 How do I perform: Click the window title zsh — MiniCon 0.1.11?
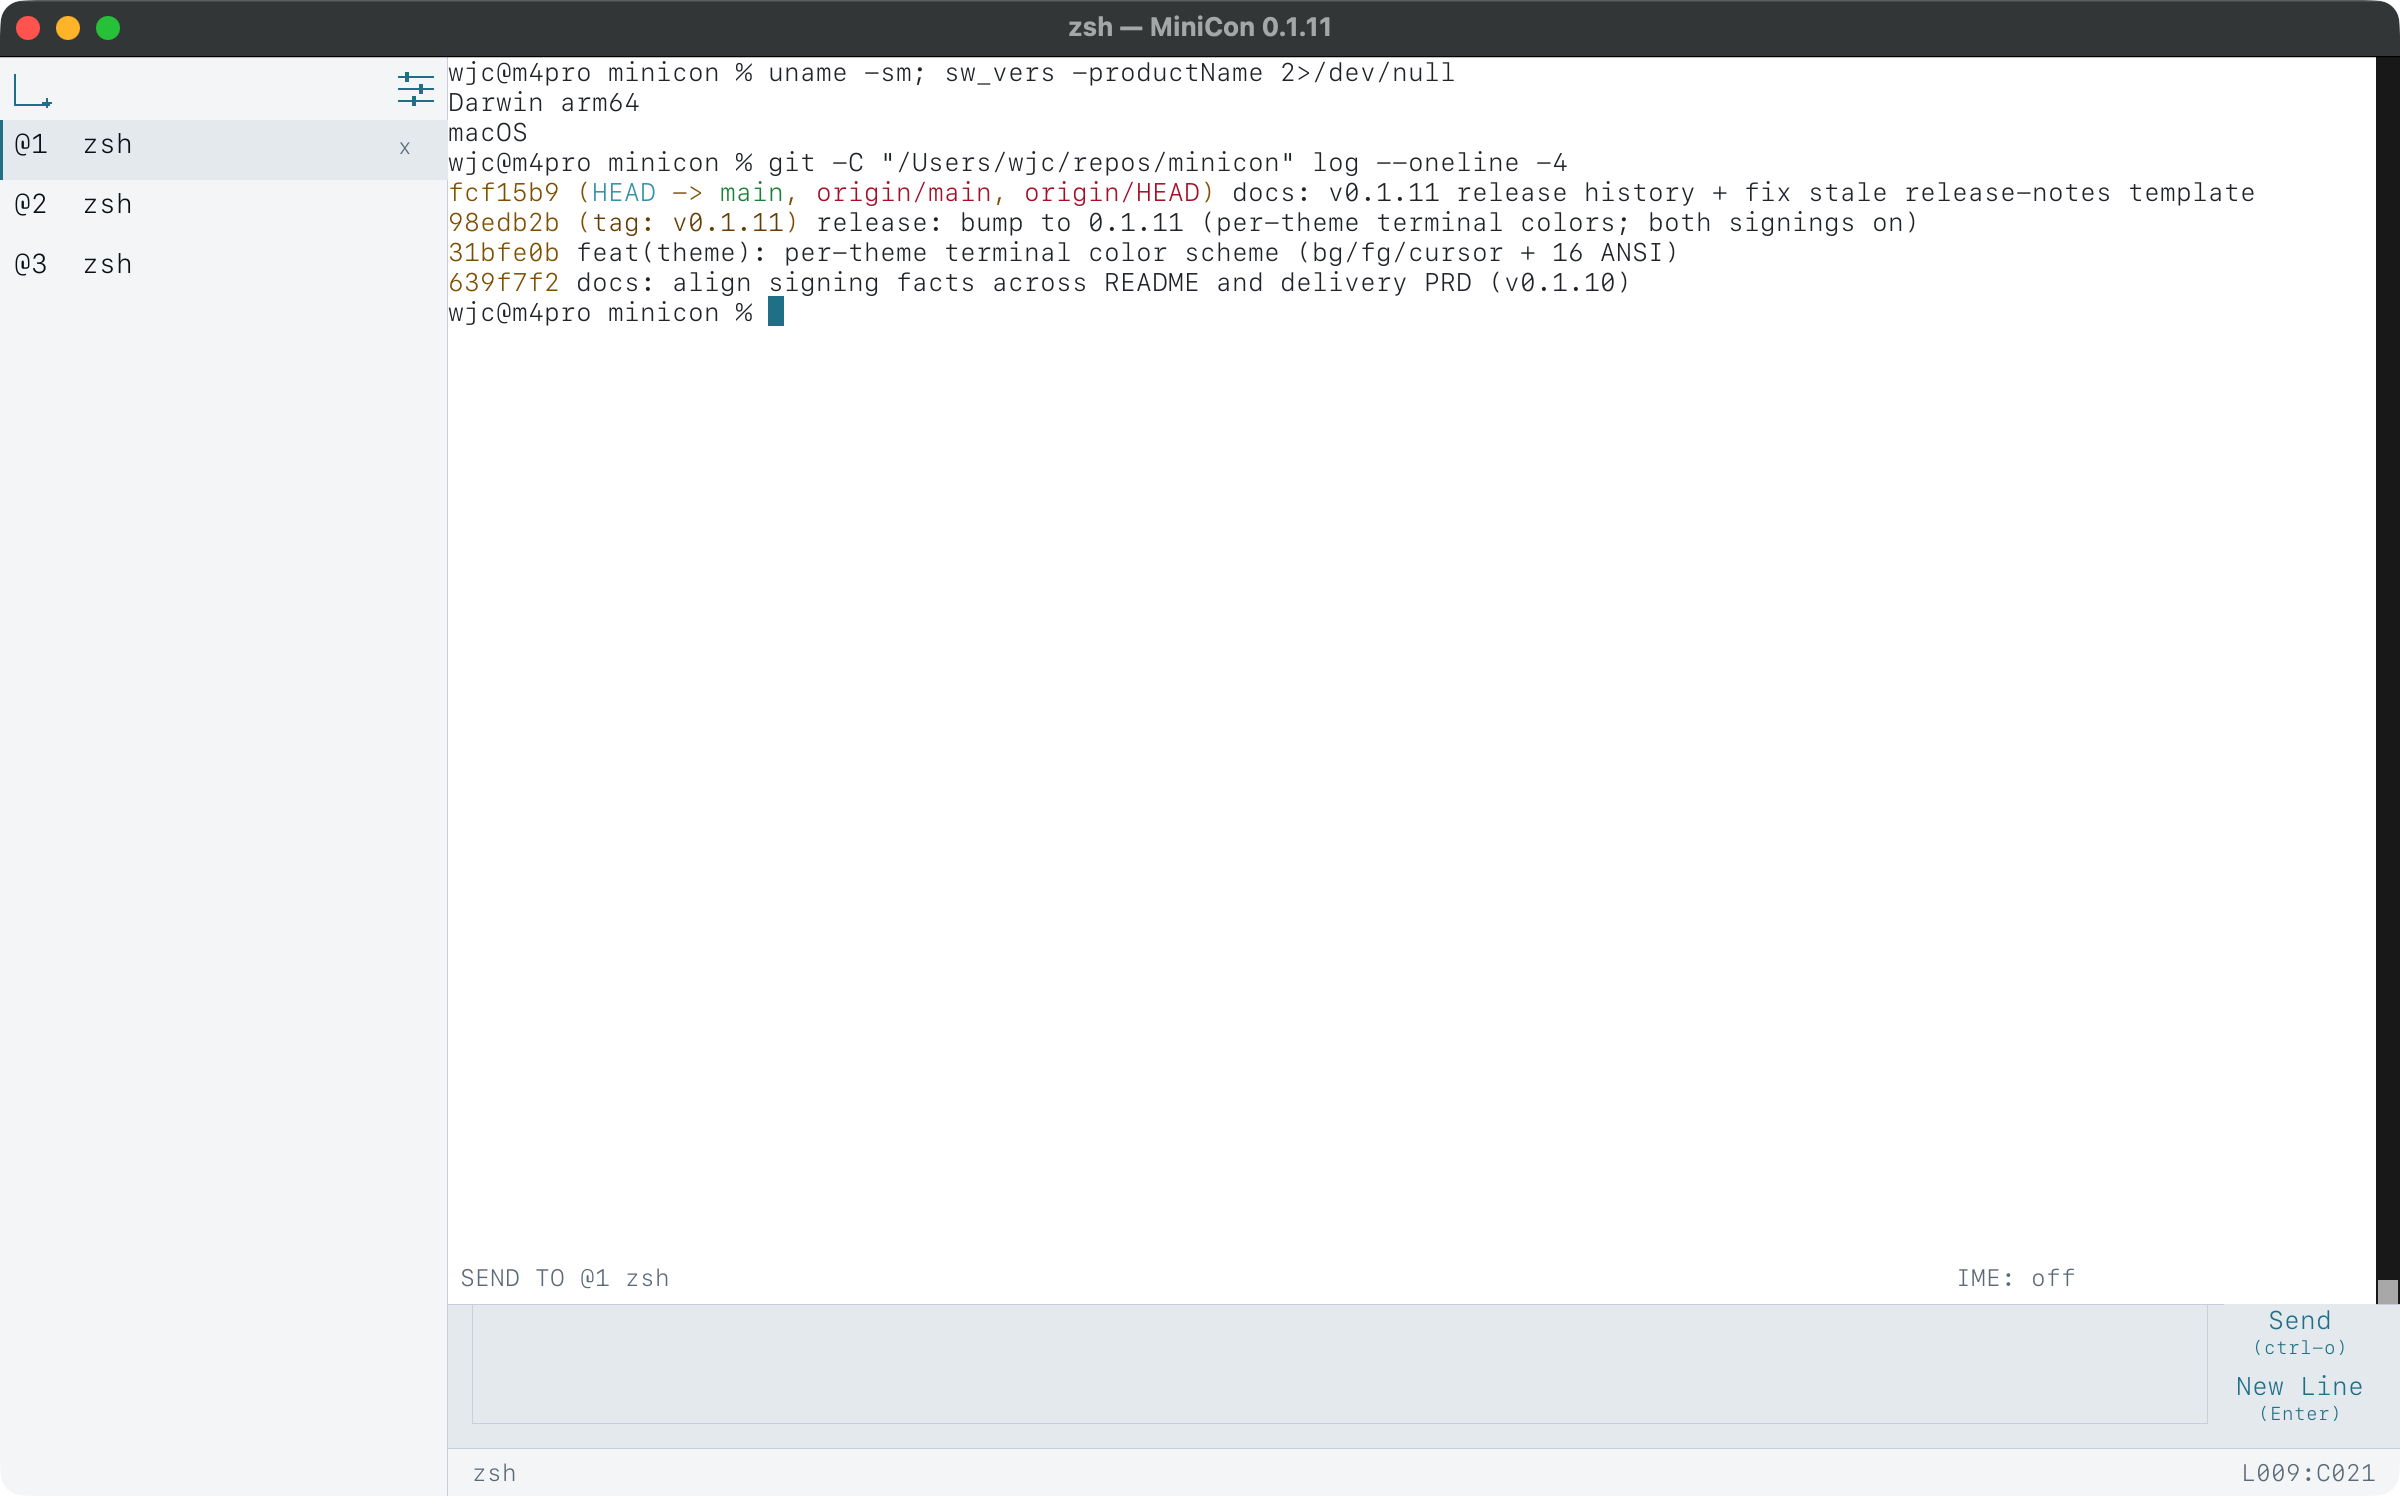point(1200,27)
